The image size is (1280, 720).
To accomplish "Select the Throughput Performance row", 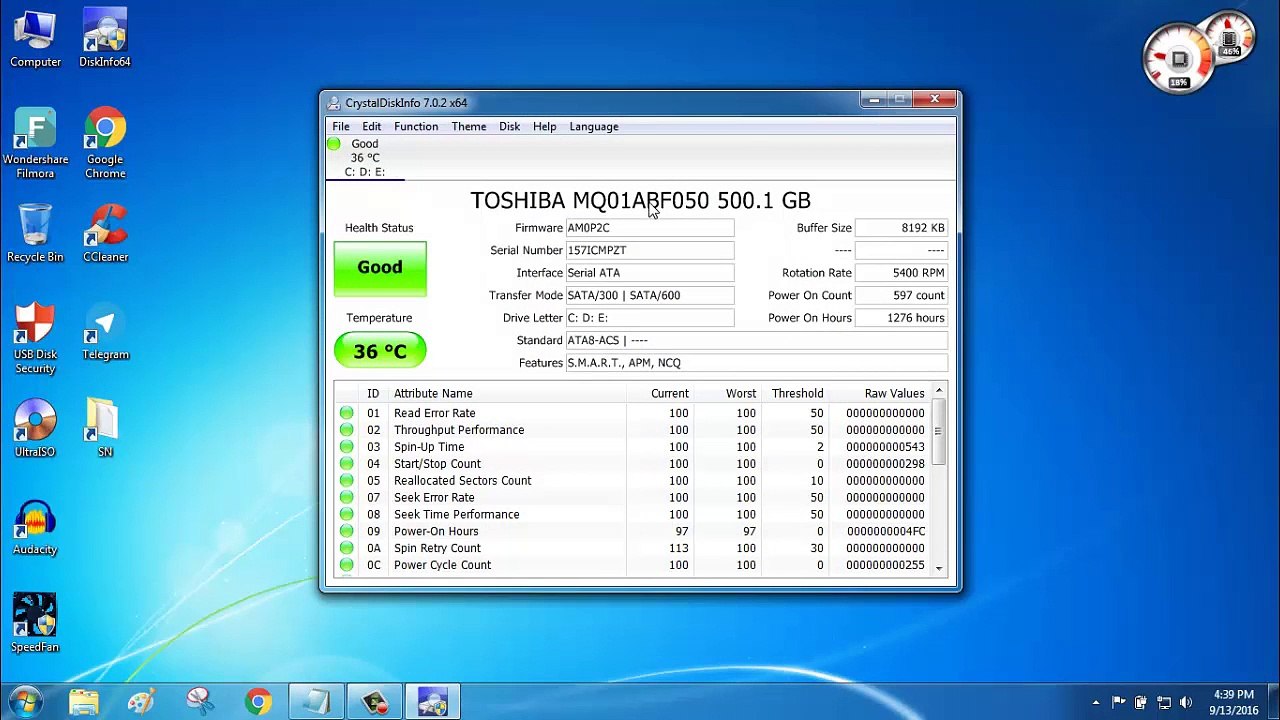I will (x=632, y=430).
